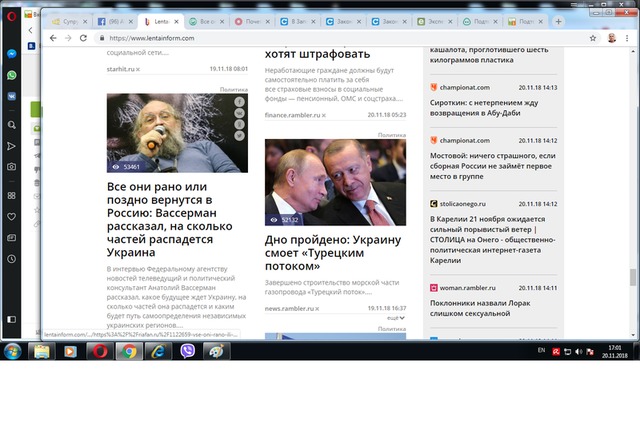640x422 pixels.
Task: Open WhatsApp in the Opera sidebar
Action: [11, 75]
